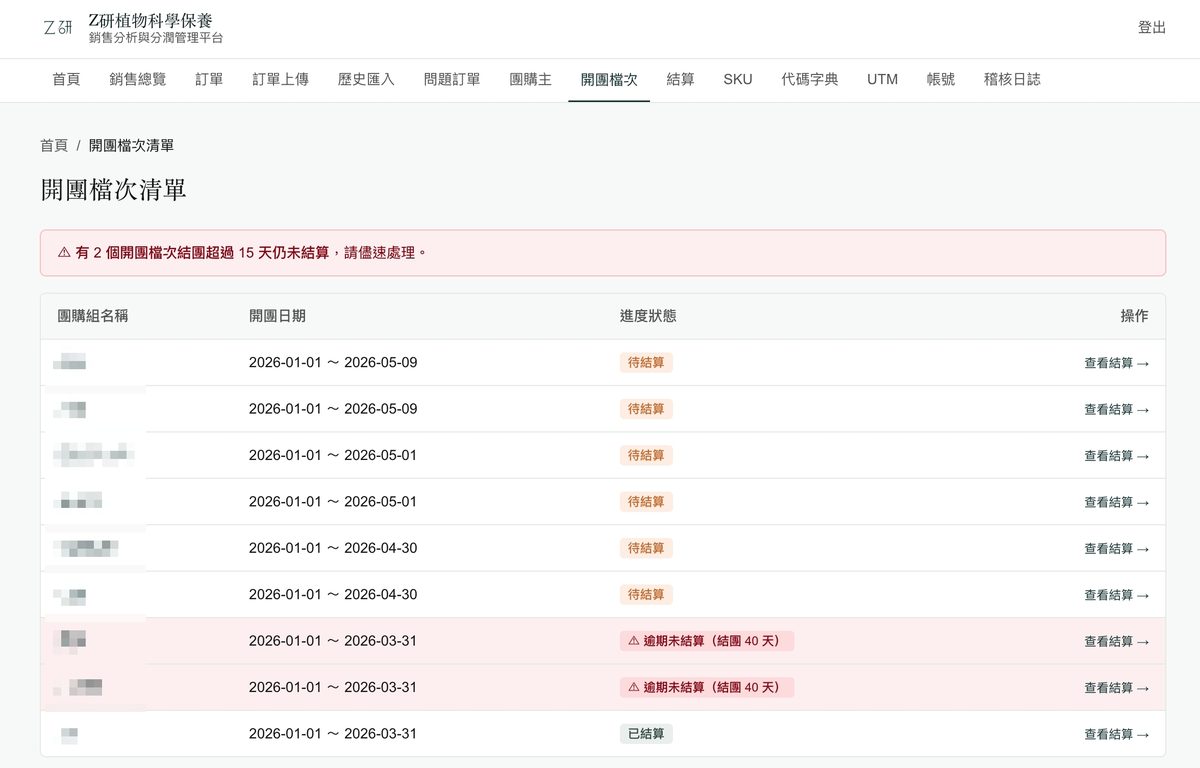This screenshot has width=1200, height=768.
Task: Click second 2026-01-01 ～ 2026-05-01 date cell
Action: coord(333,502)
